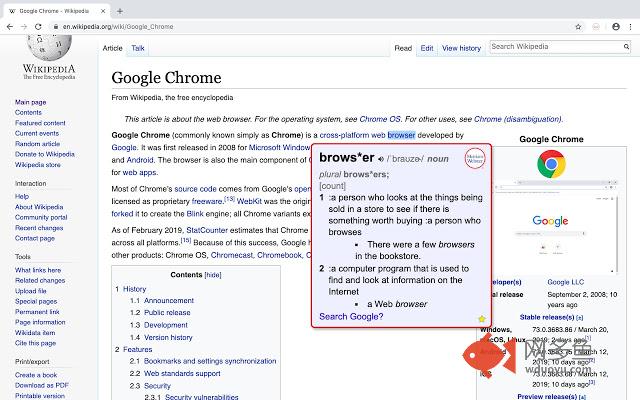Click the address bar URL
This screenshot has width=640, height=400.
click(x=118, y=27)
